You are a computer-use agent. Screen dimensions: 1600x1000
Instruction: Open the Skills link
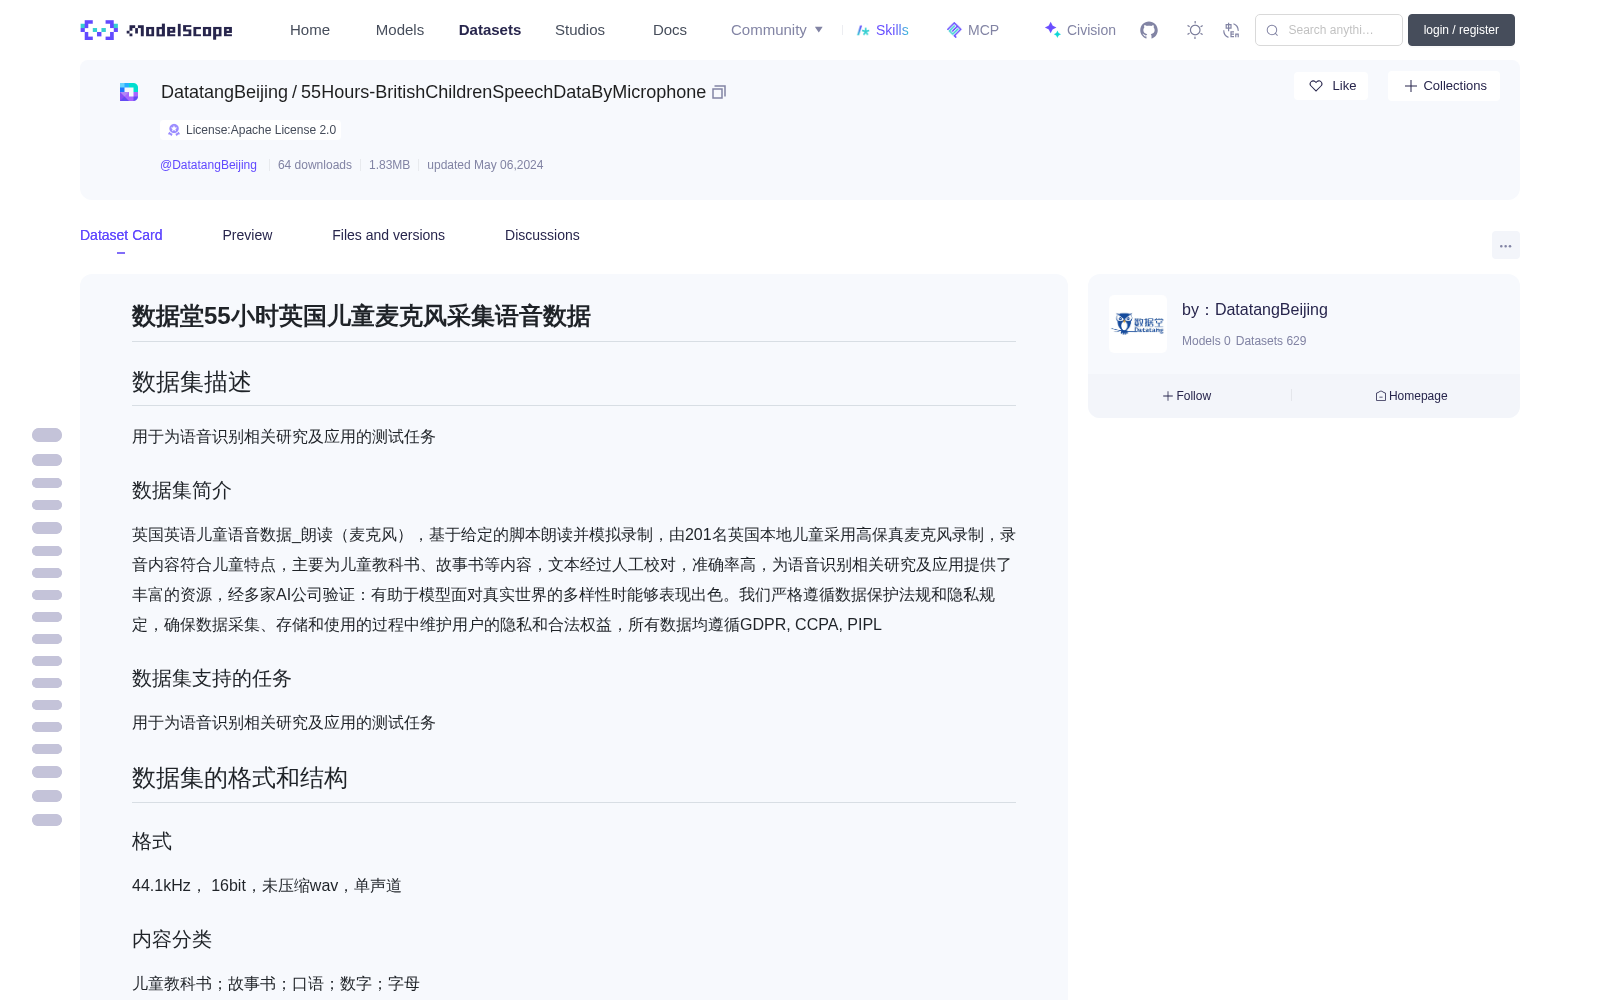pyautogui.click(x=883, y=30)
